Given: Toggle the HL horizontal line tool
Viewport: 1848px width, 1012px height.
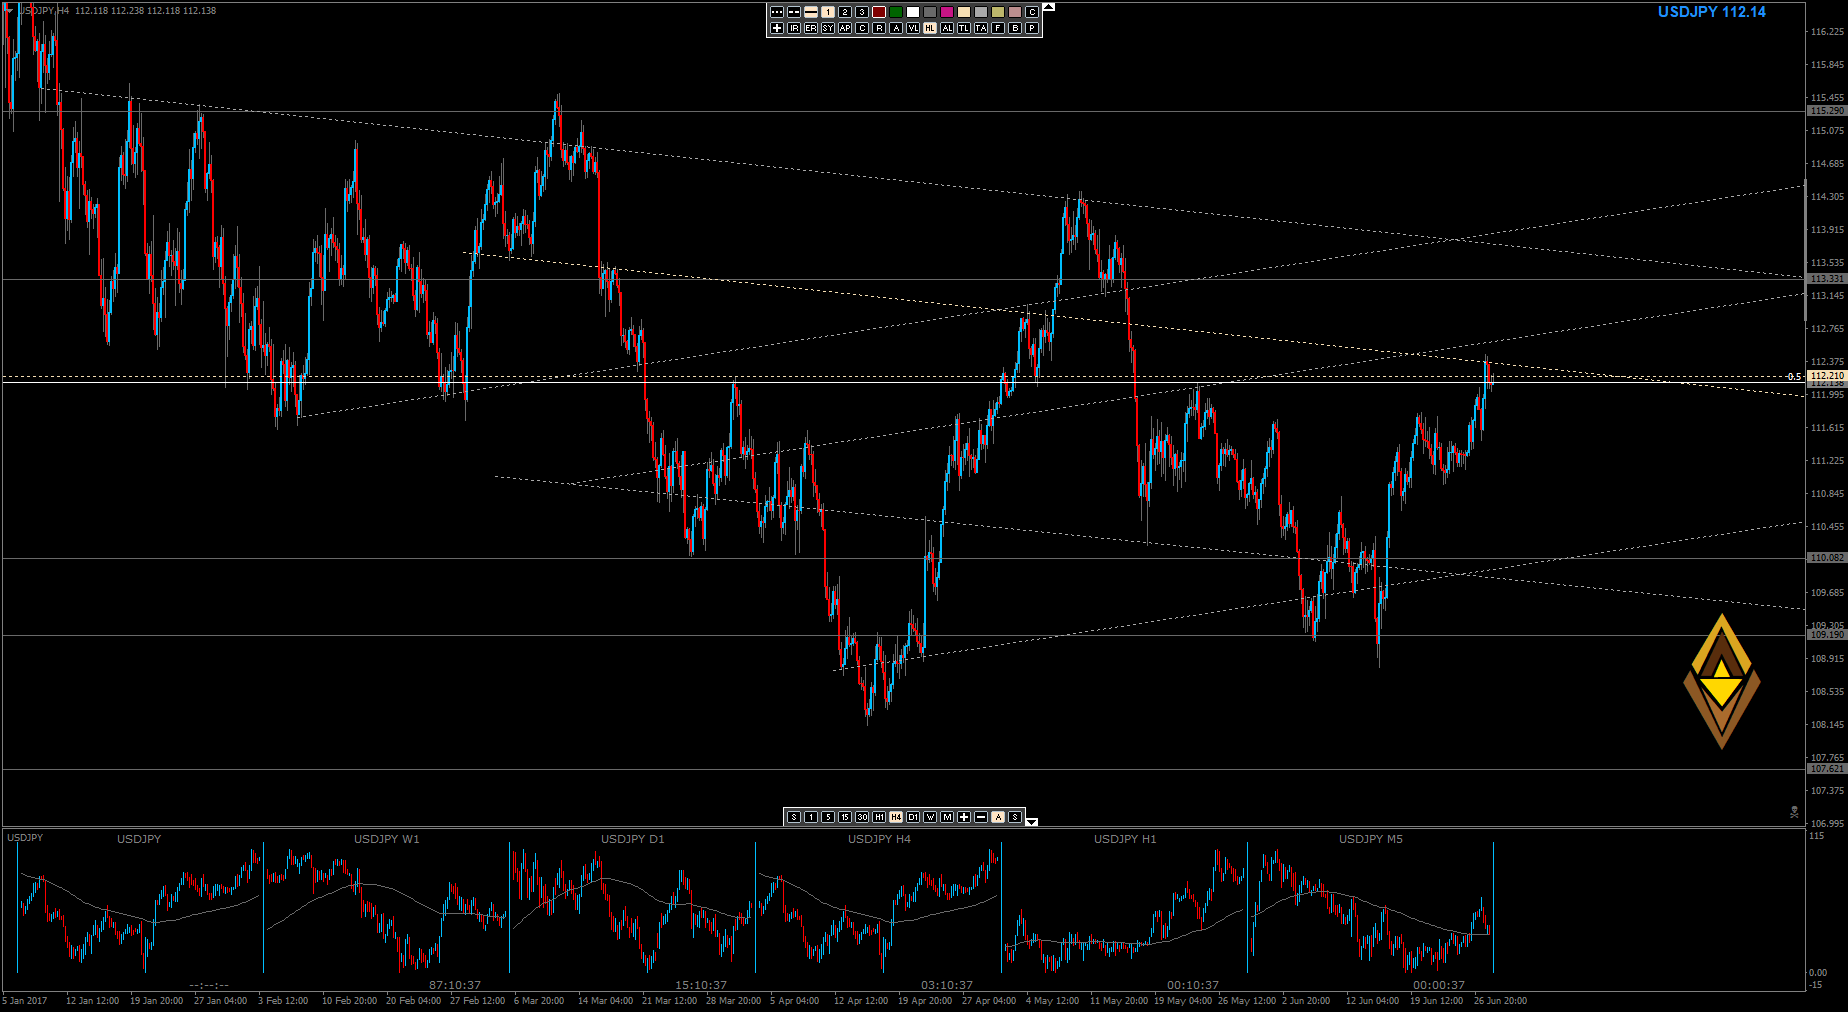Looking at the screenshot, I should point(930,28).
